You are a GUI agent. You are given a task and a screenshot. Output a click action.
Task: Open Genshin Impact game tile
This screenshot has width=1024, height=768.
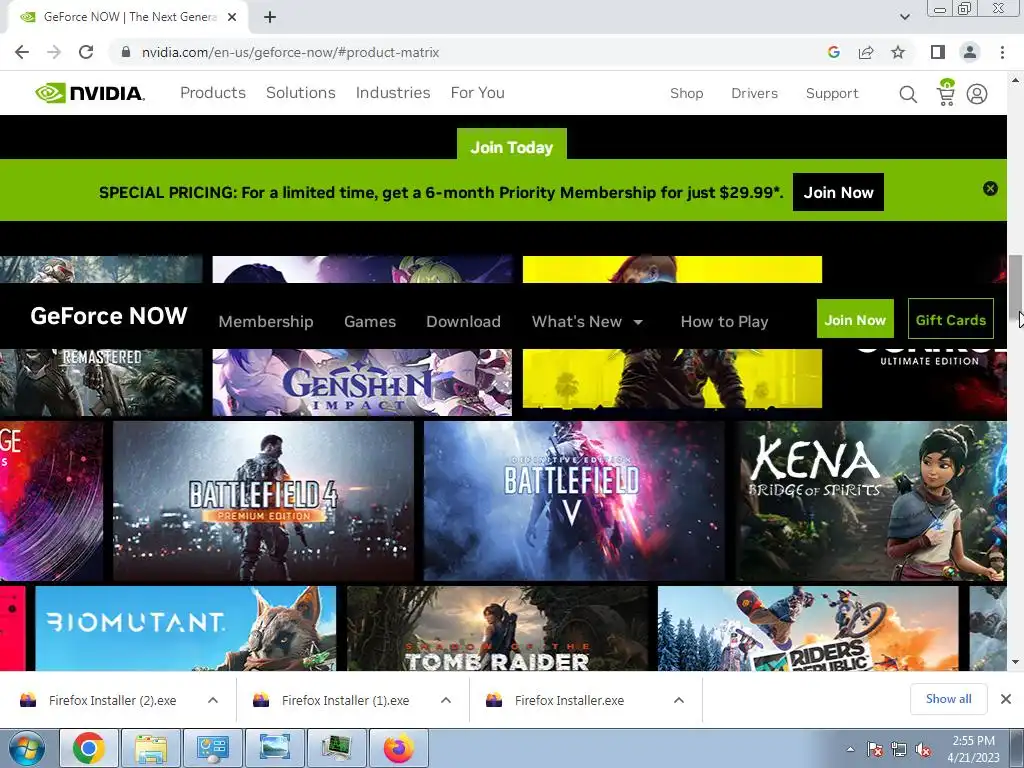pyautogui.click(x=362, y=382)
